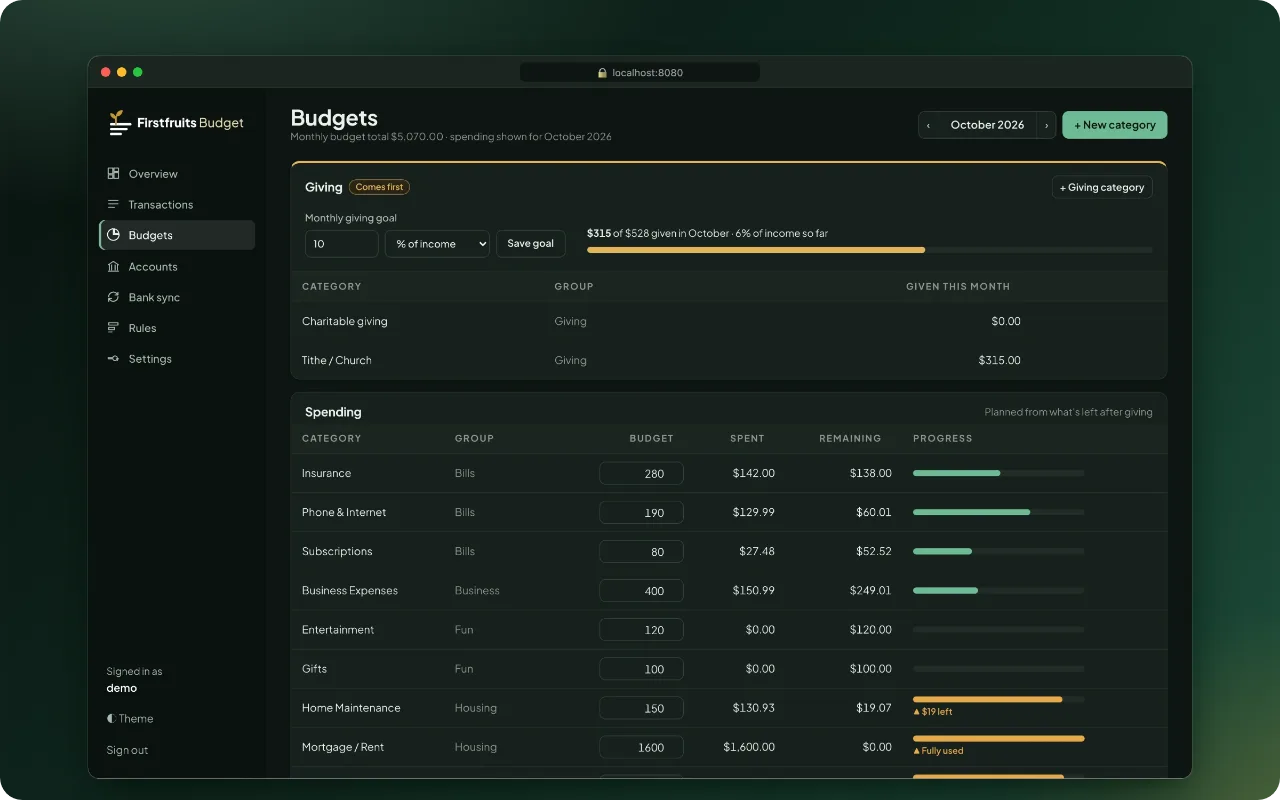The height and width of the screenshot is (800, 1280).
Task: Edit the Phone & Internet budget field
Action: click(641, 512)
